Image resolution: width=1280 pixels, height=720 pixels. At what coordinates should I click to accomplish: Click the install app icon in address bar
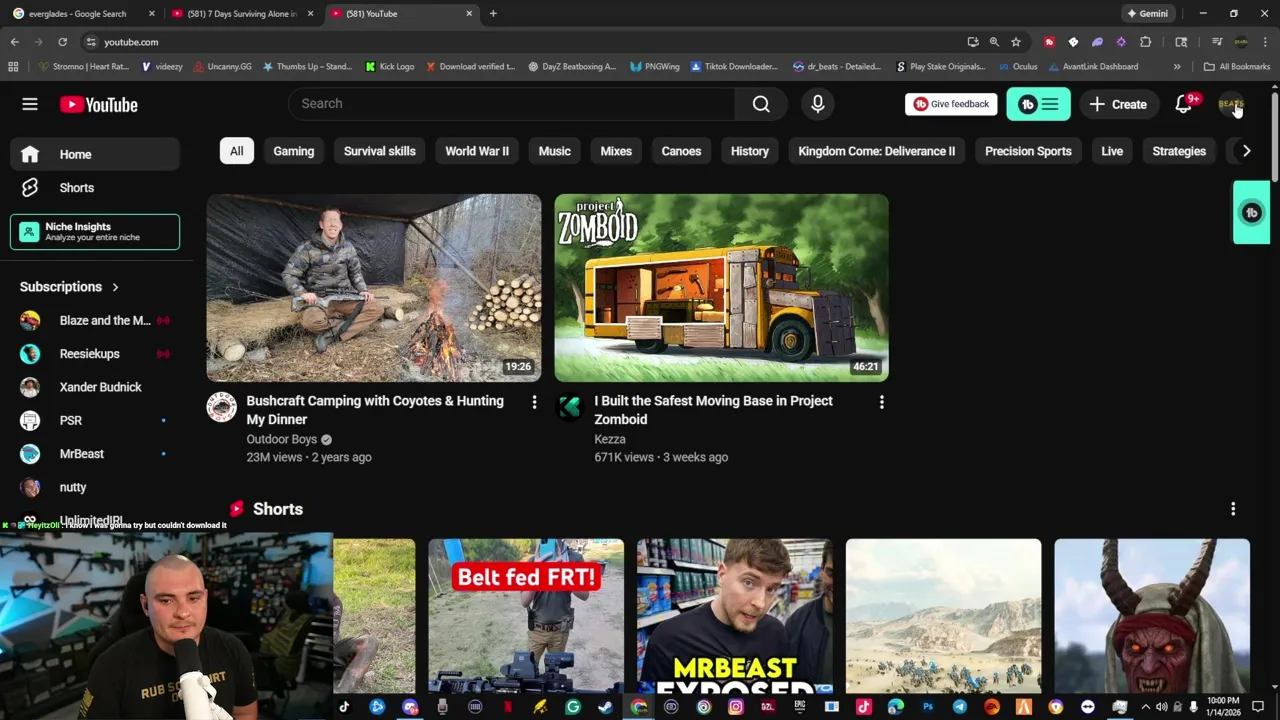click(x=972, y=42)
